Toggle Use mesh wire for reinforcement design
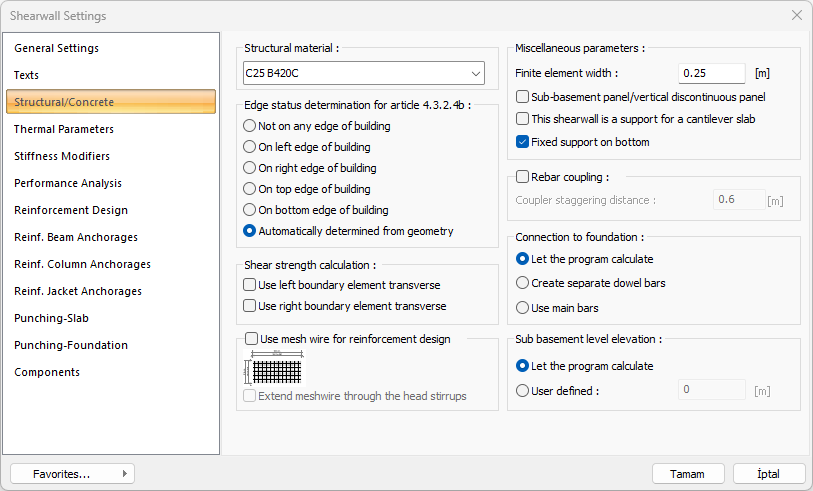 (x=252, y=339)
